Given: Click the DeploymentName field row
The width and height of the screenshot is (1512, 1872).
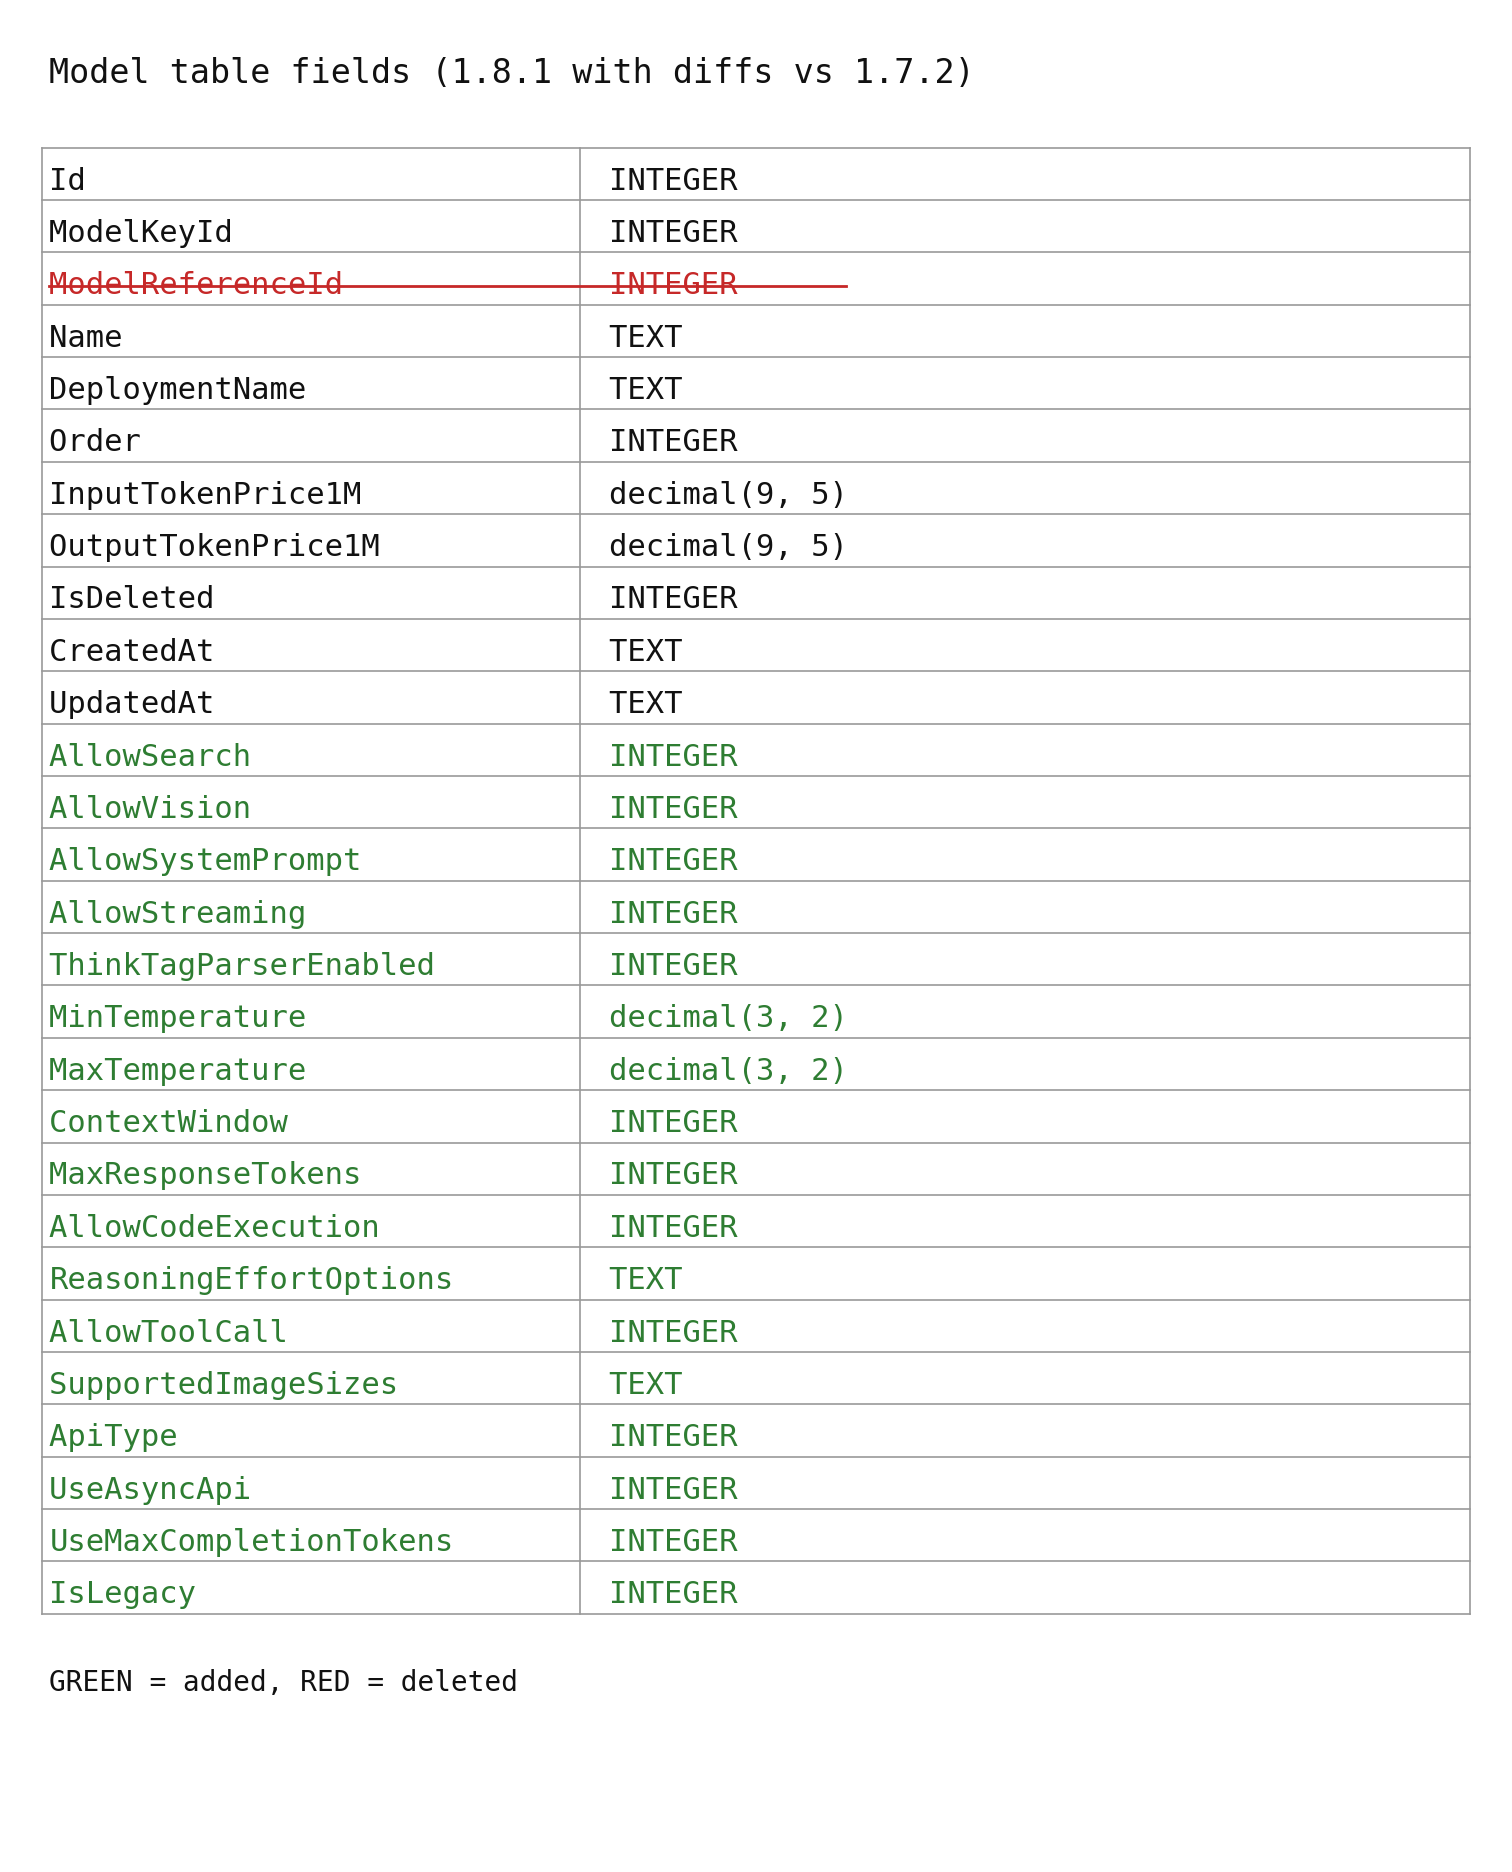Looking at the screenshot, I should point(178,389).
